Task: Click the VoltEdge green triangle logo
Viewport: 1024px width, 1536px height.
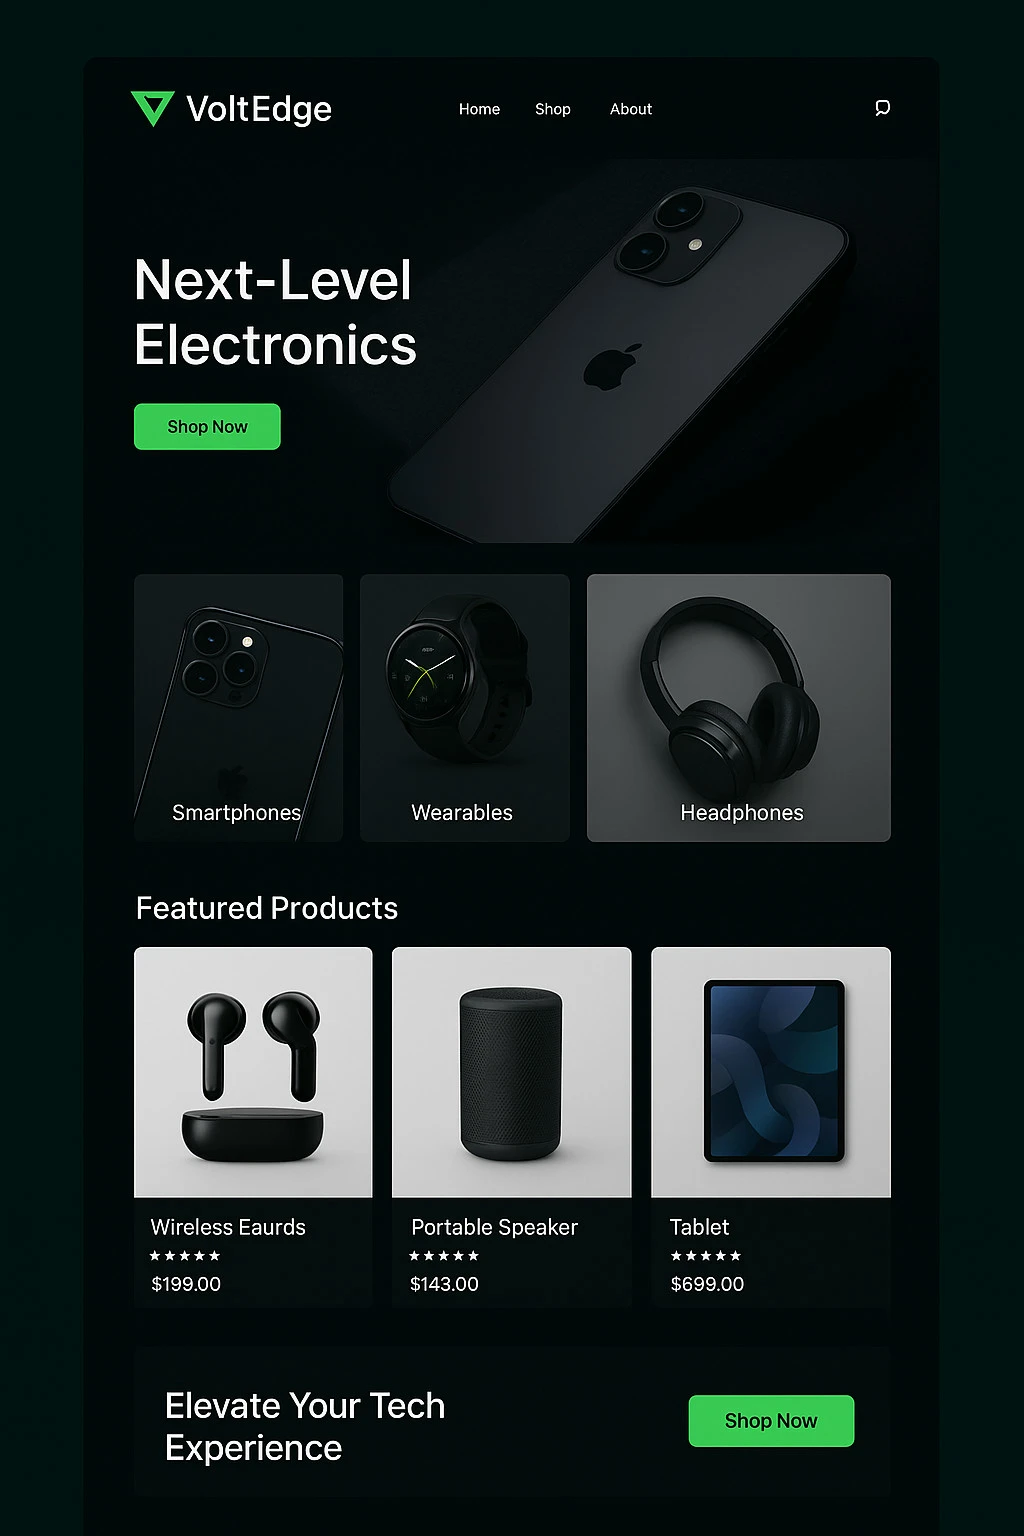Action: pos(153,108)
